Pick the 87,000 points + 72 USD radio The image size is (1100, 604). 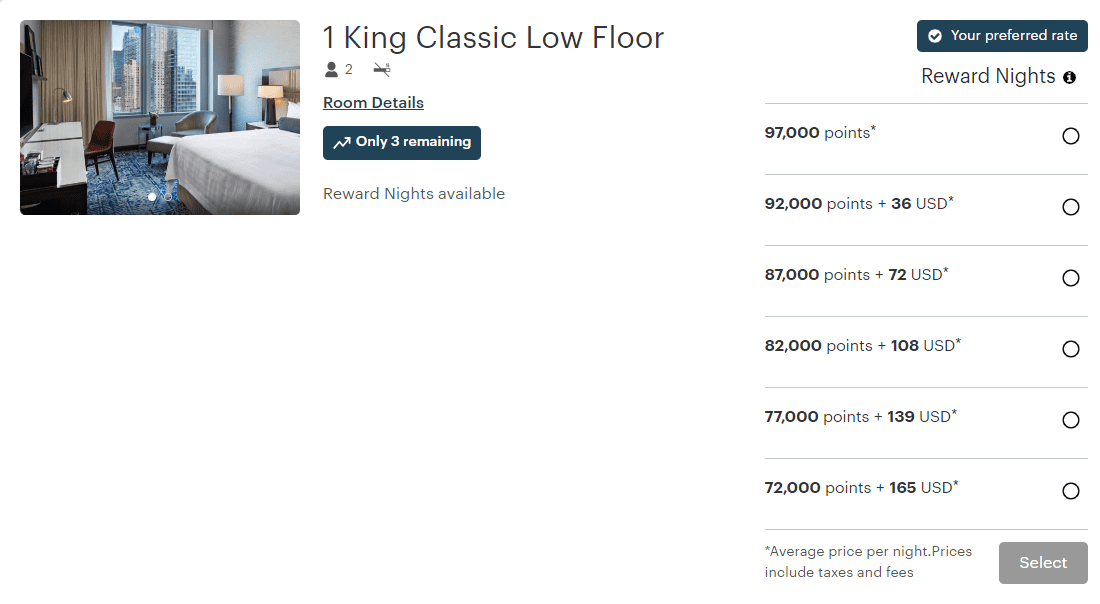tap(1071, 278)
